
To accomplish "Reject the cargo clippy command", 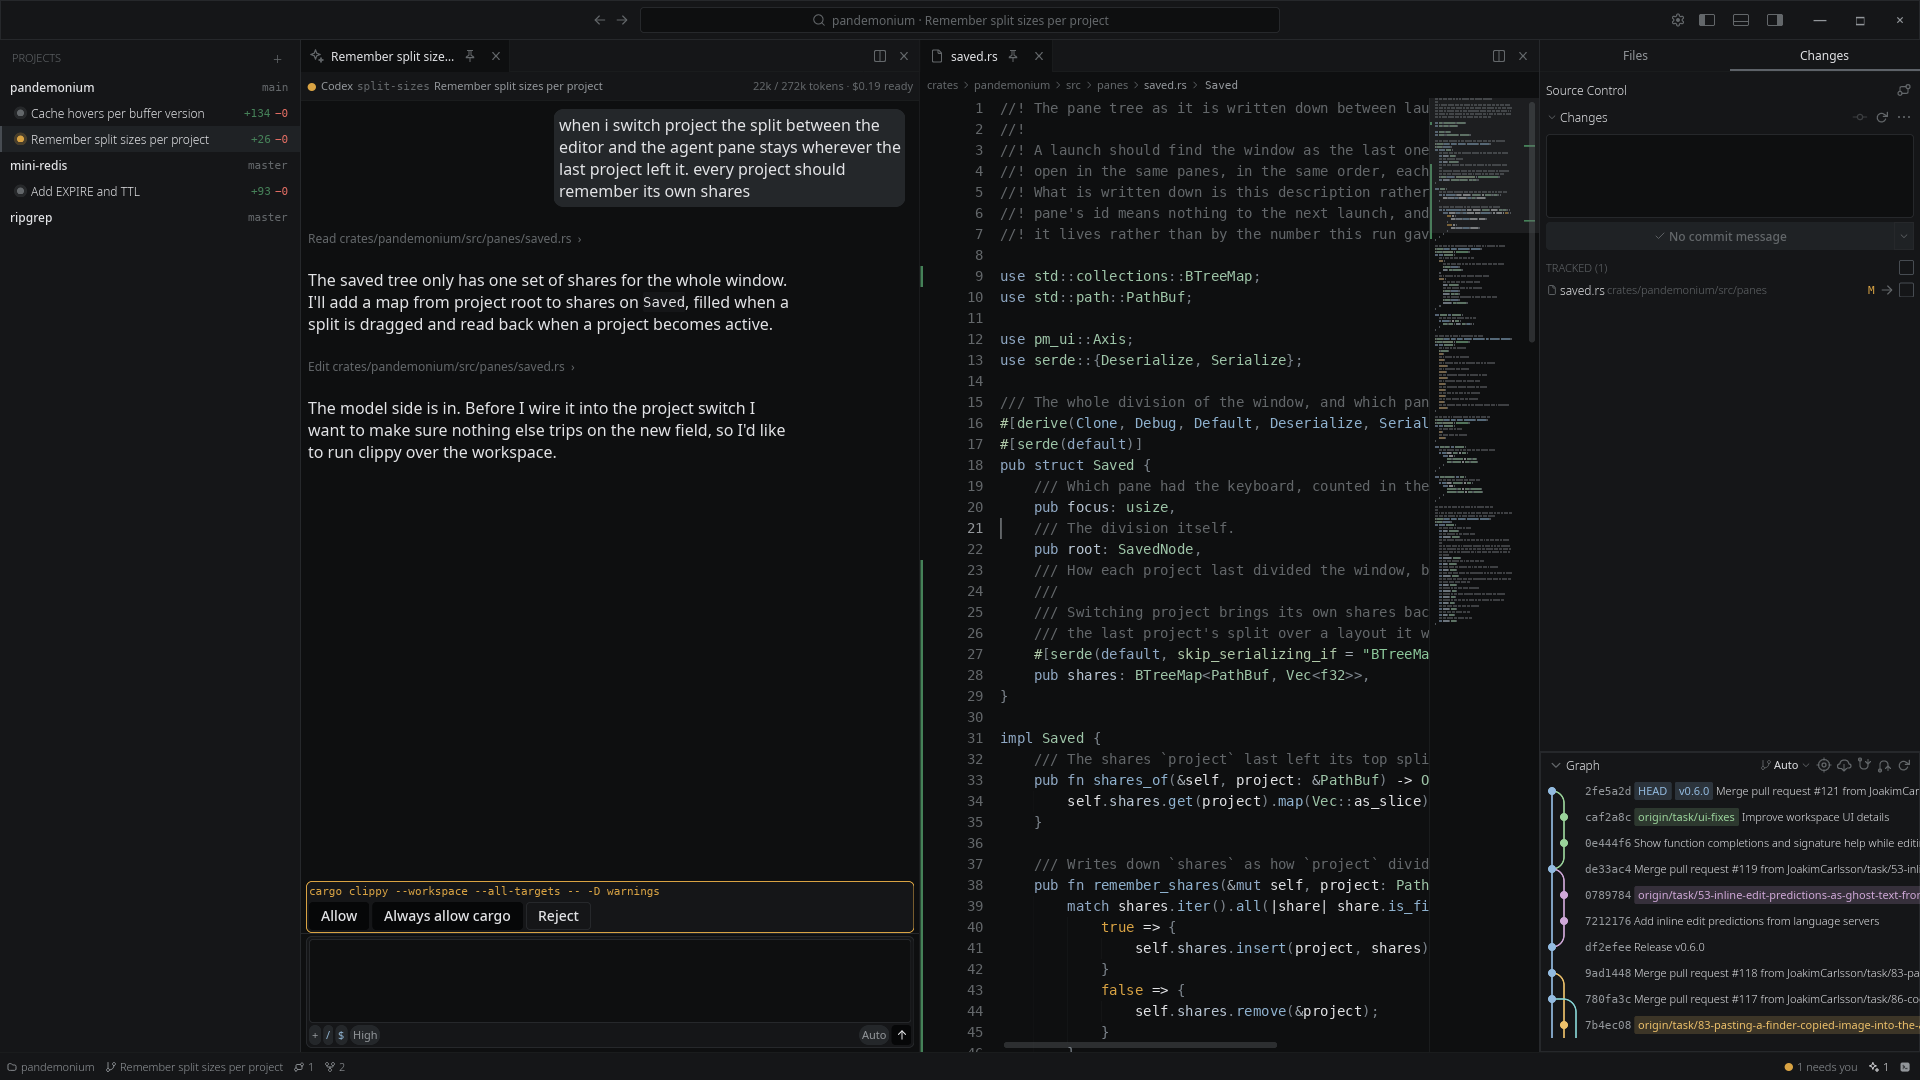I will (558, 916).
